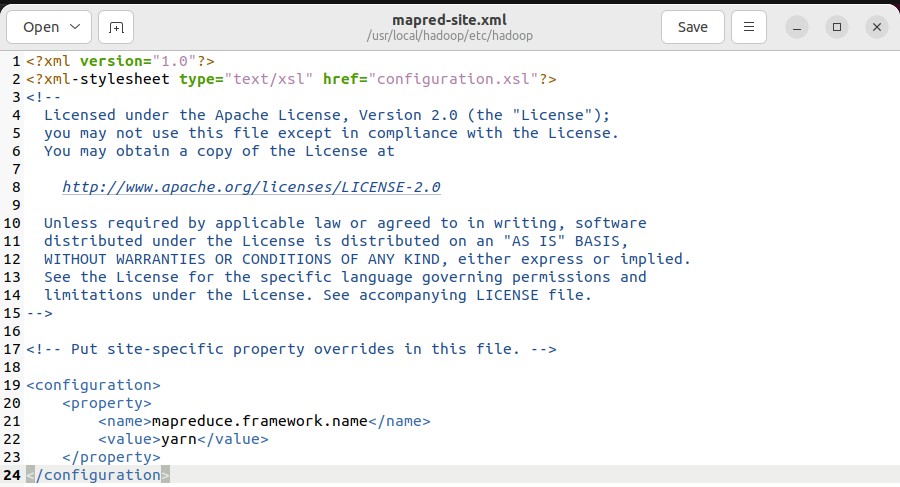The height and width of the screenshot is (487, 900).
Task: Click the closing configuration tag on line 24
Action: point(98,475)
